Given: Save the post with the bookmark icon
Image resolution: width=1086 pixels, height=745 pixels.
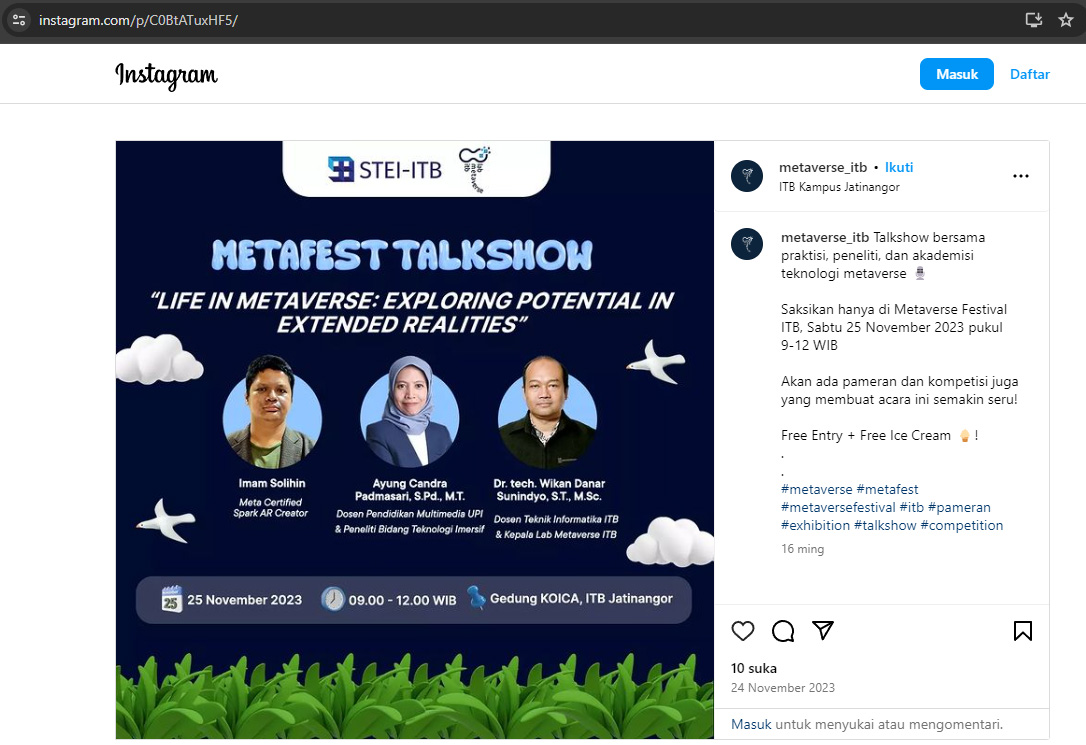Looking at the screenshot, I should tap(1022, 631).
